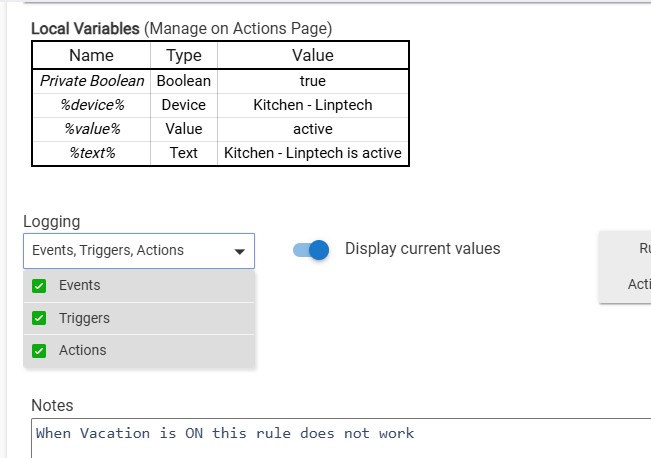Uncheck the Actions checkbox
The image size is (651, 458).
coord(40,351)
